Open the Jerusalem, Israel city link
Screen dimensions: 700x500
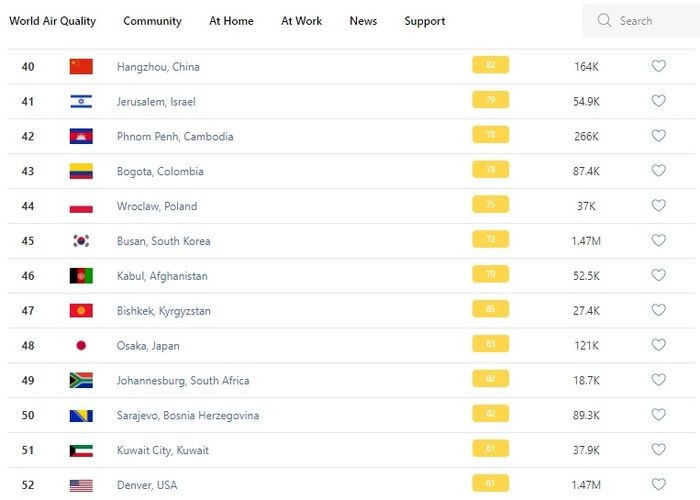pyautogui.click(x=158, y=102)
